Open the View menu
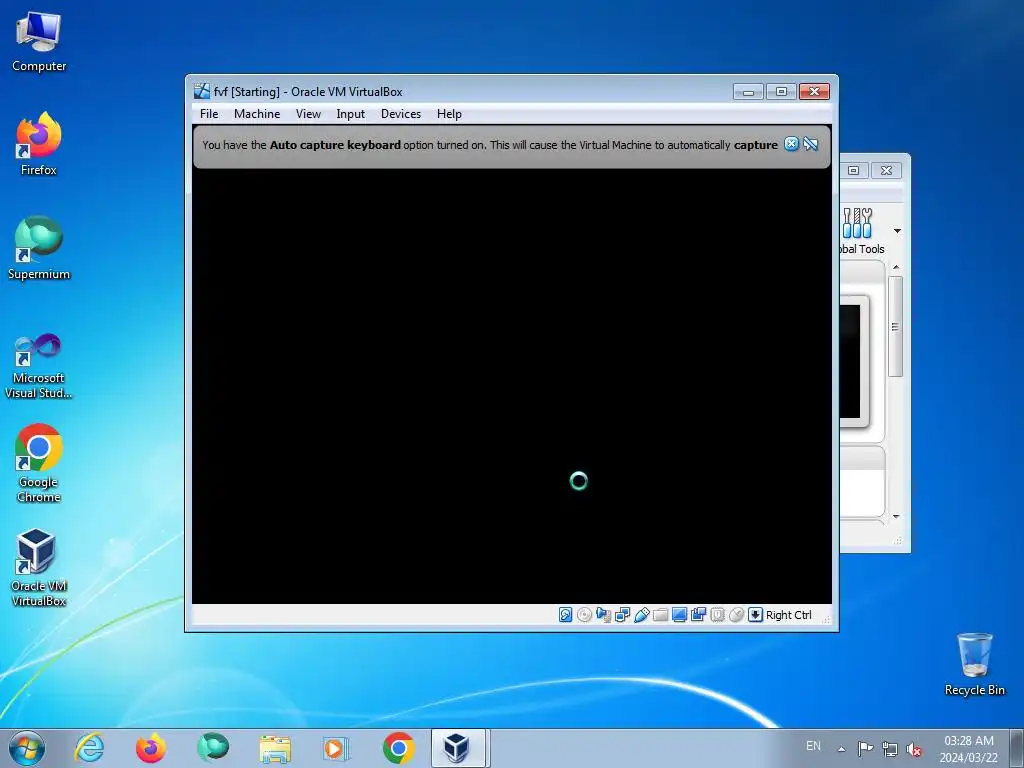The width and height of the screenshot is (1024, 768). [308, 114]
